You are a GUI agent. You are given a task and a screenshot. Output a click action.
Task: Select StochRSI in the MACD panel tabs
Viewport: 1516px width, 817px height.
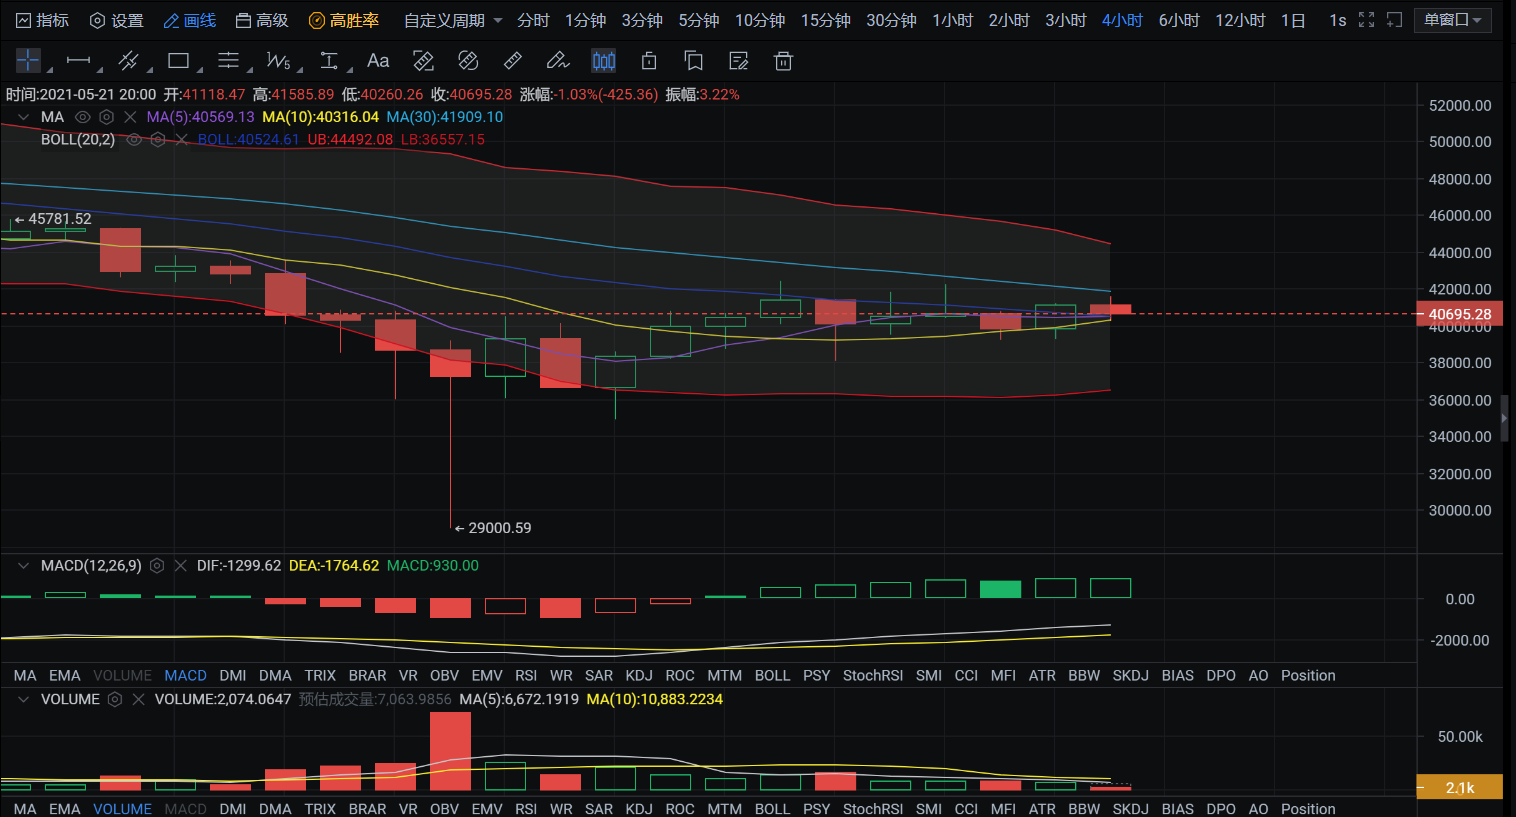coord(873,676)
